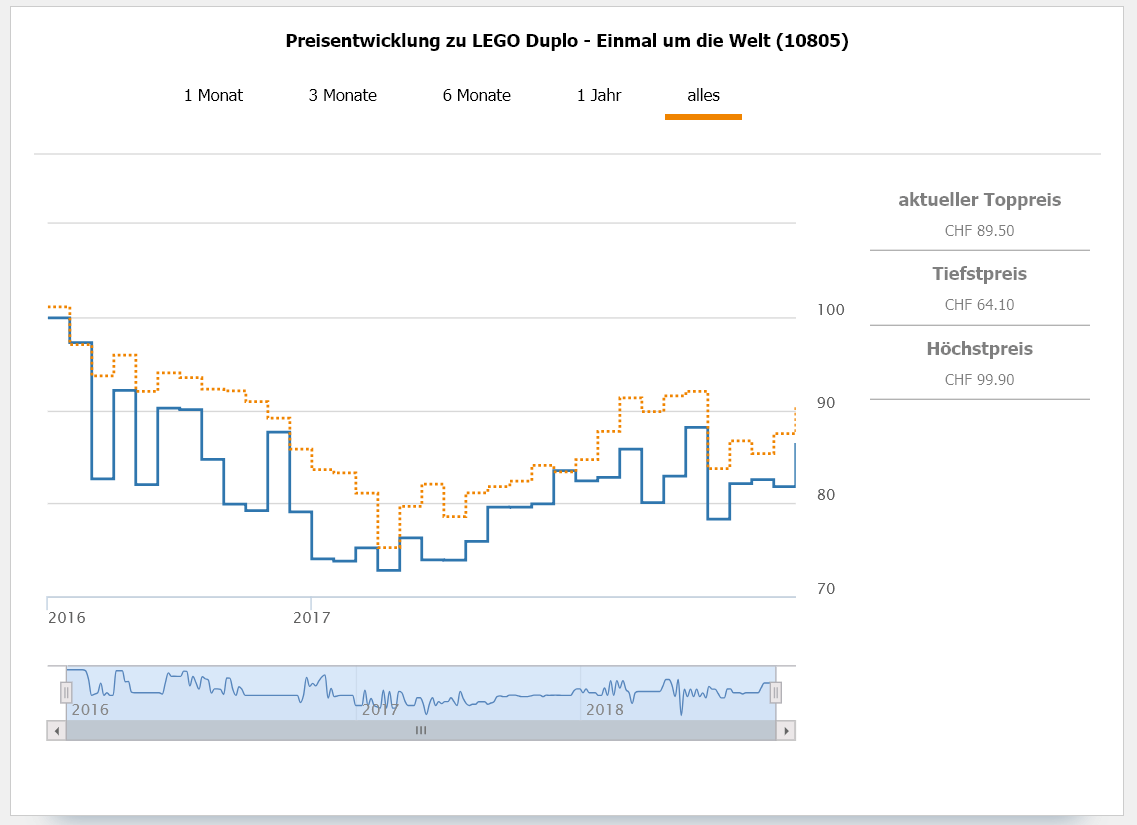The width and height of the screenshot is (1137, 825).
Task: Click the 2017 tick on main chart axis
Action: click(x=312, y=618)
